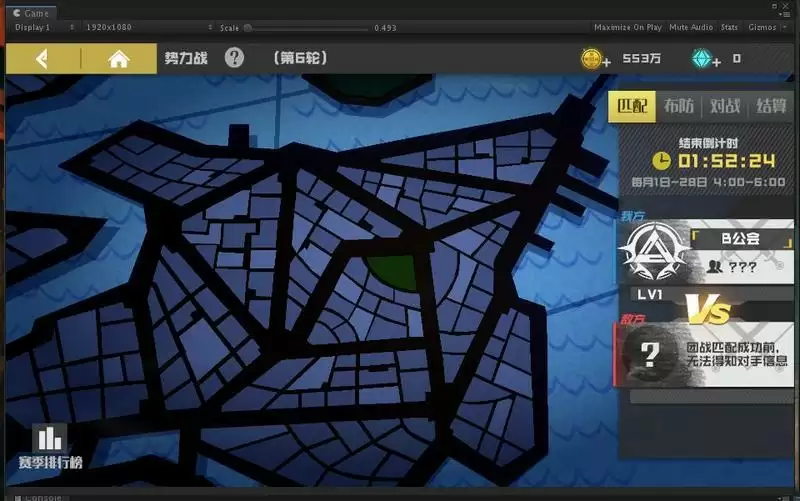Toggle Maximize On Play

(627, 27)
